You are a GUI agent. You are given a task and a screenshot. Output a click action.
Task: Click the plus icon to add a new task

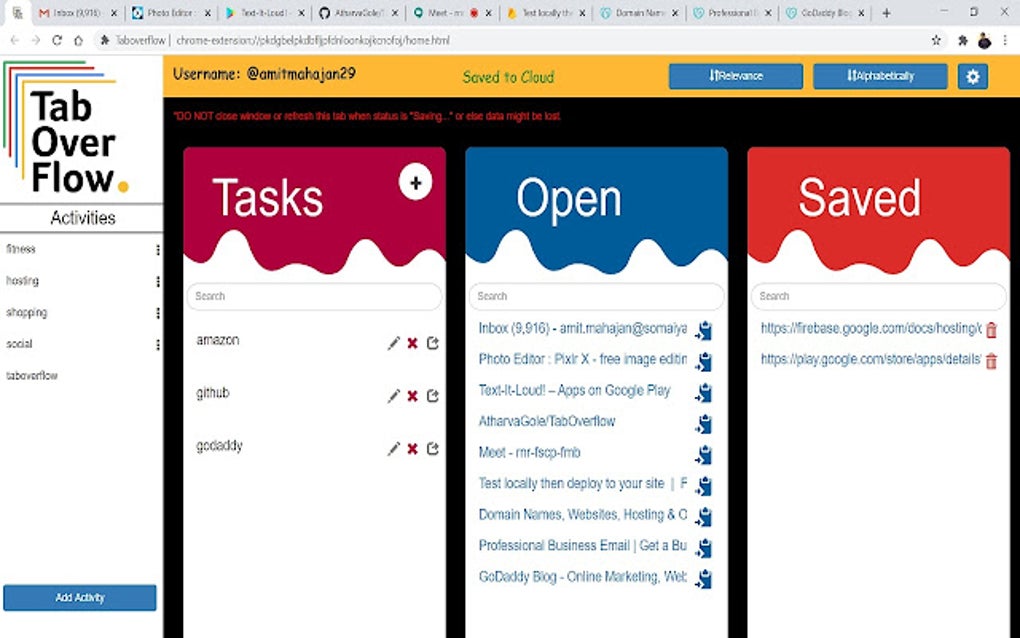[415, 183]
